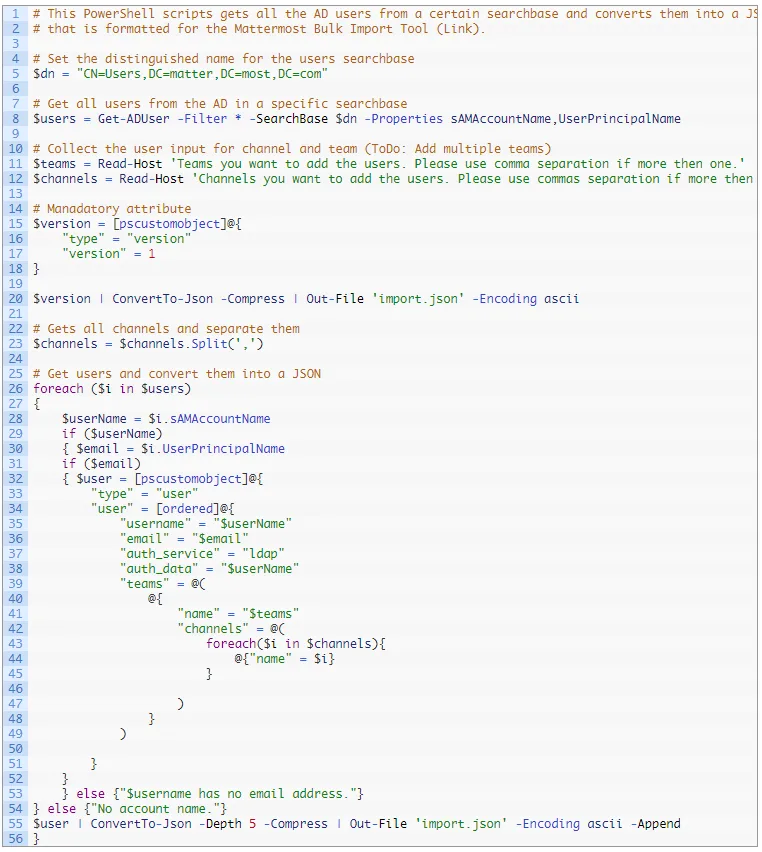762x852 pixels.
Task: Click the "username" key on line 35
Action: [155, 524]
